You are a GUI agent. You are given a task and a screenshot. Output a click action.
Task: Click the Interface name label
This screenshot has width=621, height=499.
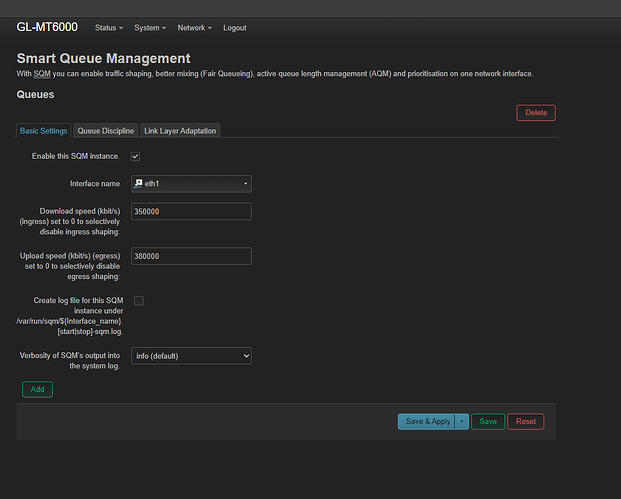click(x=95, y=184)
